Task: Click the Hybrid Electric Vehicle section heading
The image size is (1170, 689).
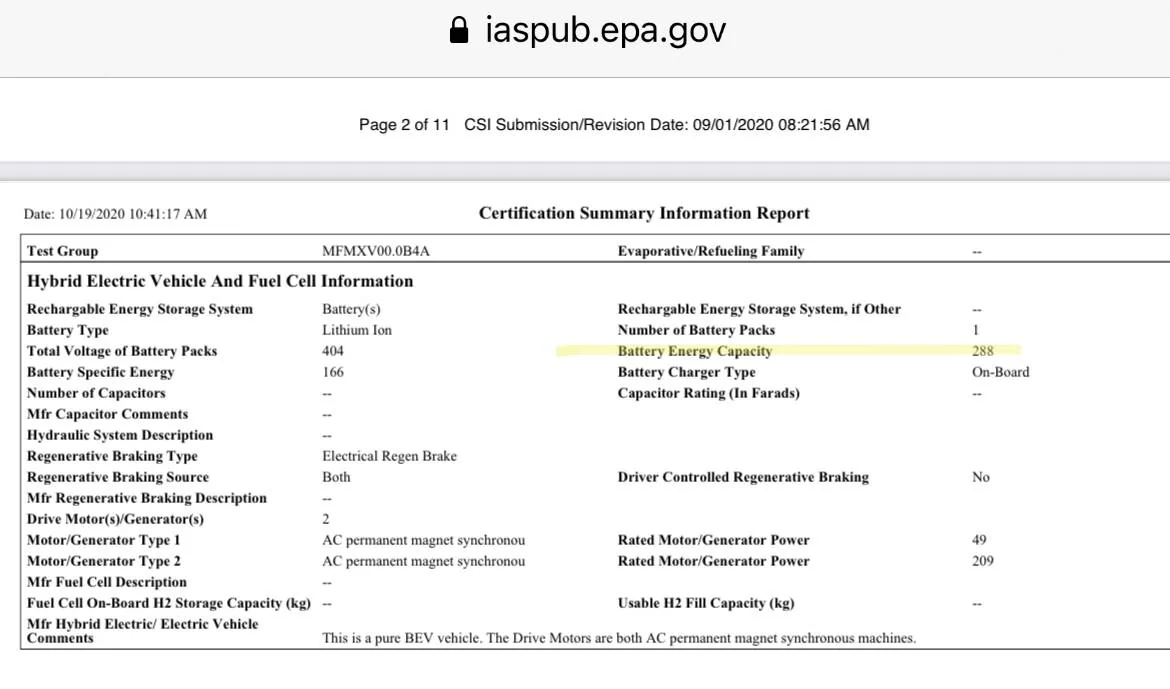Action: (220, 281)
